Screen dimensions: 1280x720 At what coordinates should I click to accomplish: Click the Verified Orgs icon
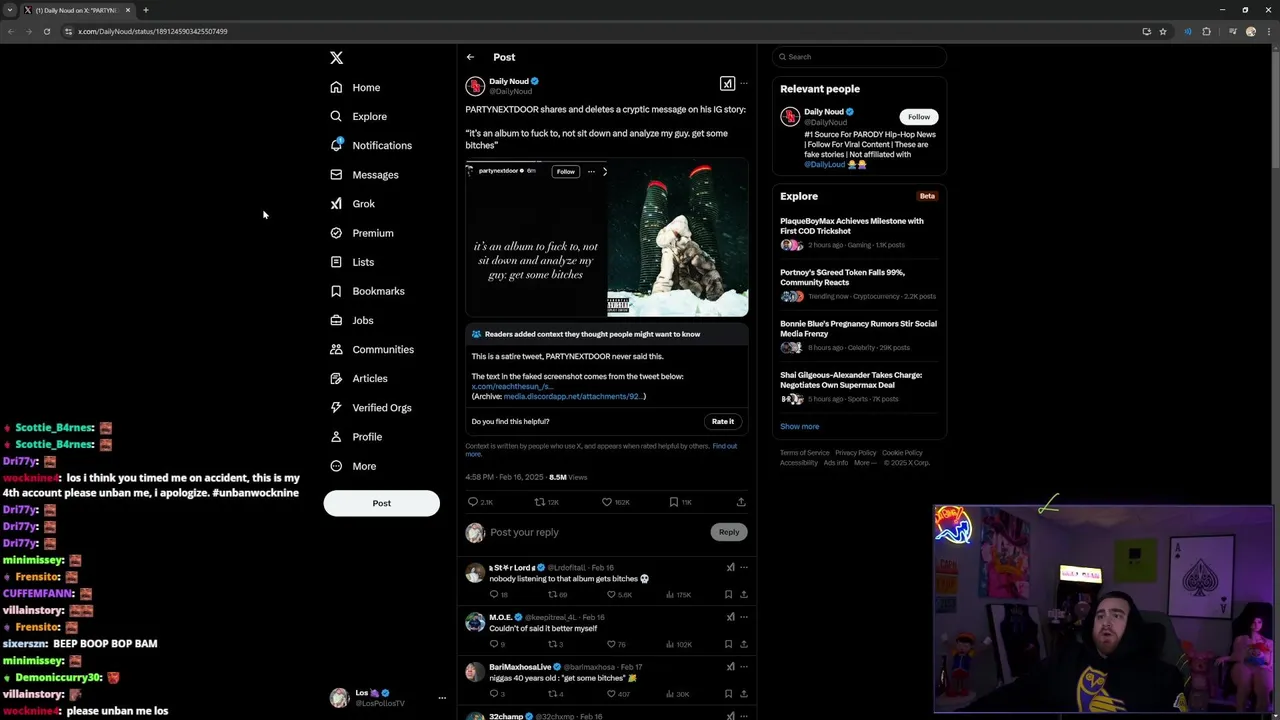(336, 407)
